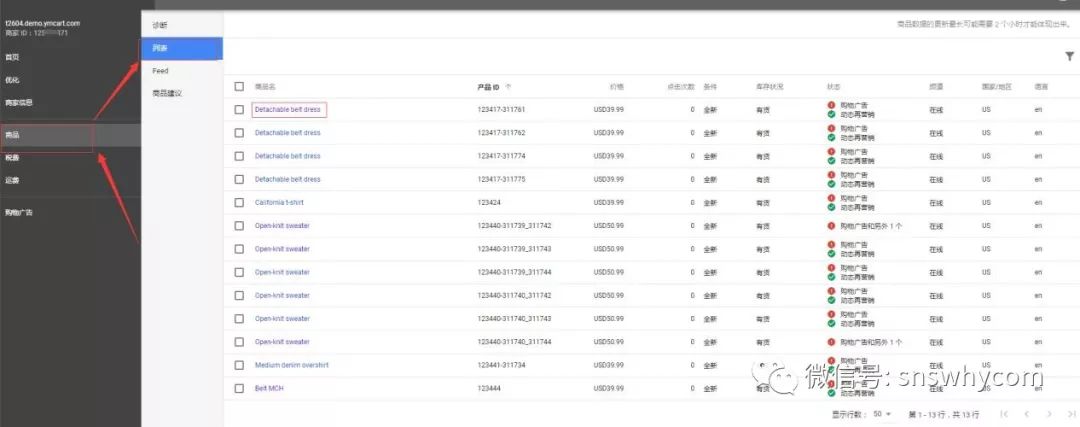The width and height of the screenshot is (1080, 427).
Task: Sort by 产品 ID column arrow
Action: pyautogui.click(x=508, y=87)
